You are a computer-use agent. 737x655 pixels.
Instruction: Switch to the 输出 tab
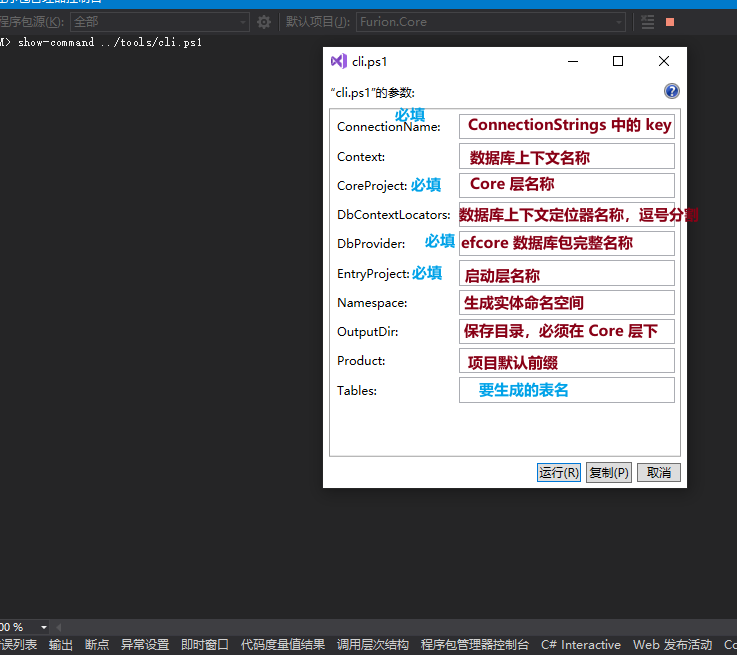click(61, 645)
